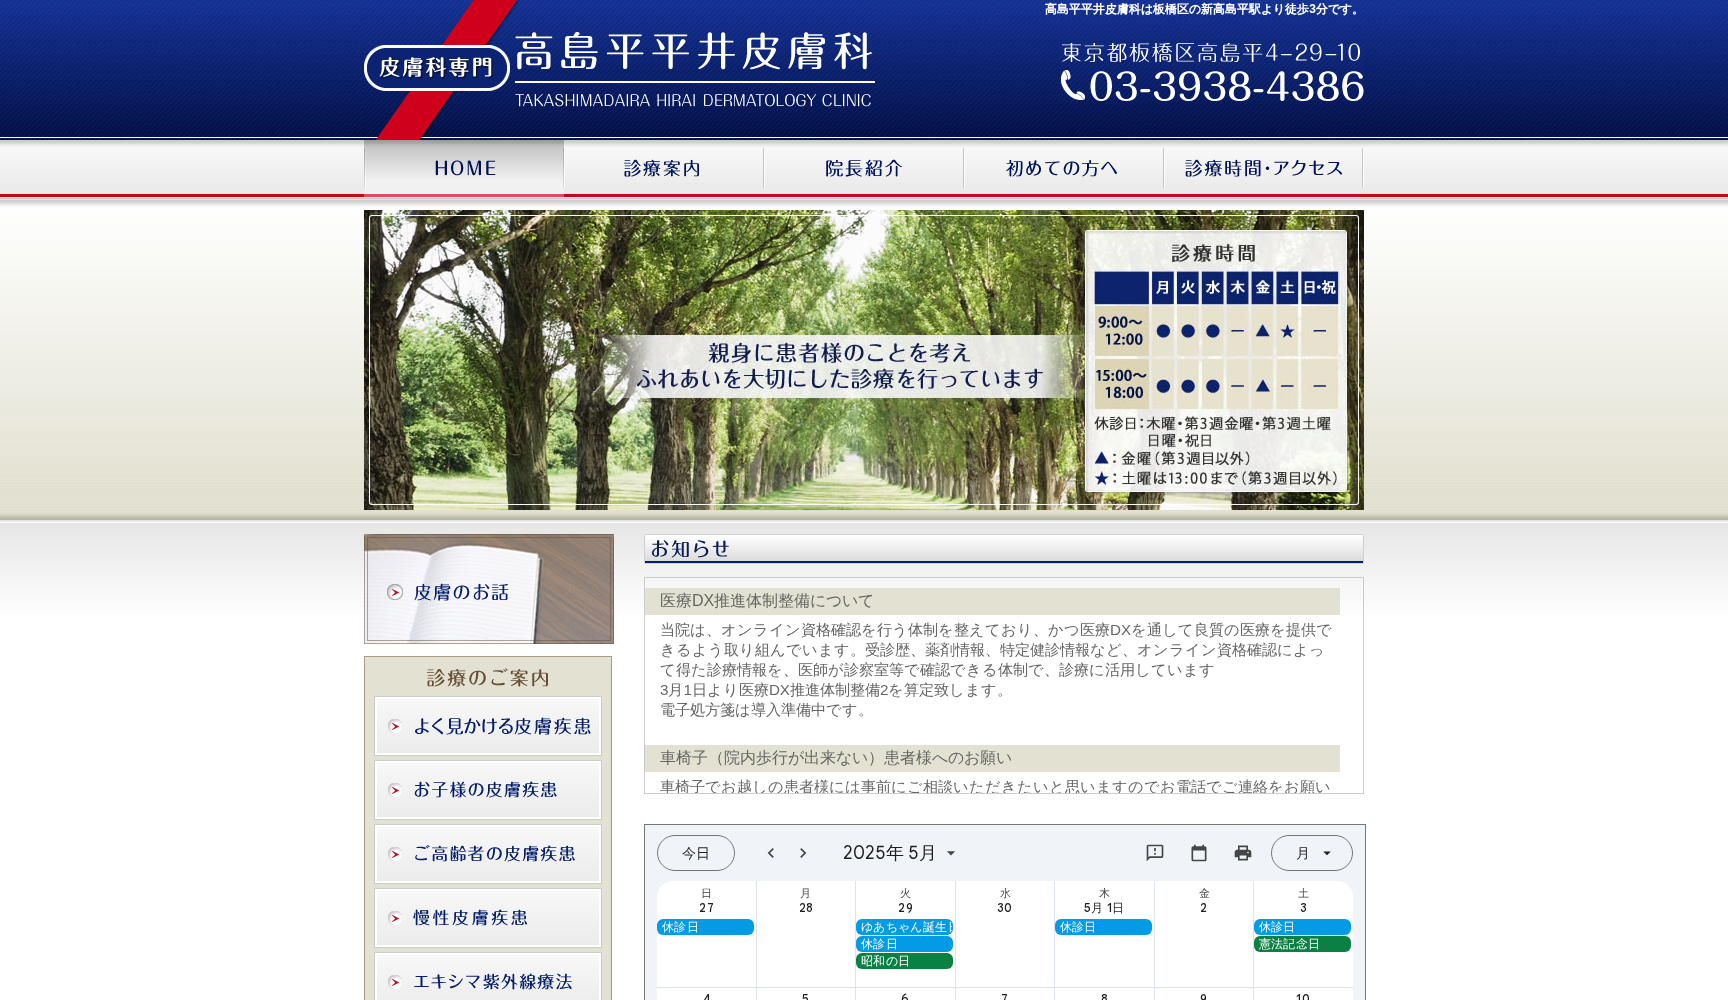Click the calendar print icon

pyautogui.click(x=1243, y=853)
